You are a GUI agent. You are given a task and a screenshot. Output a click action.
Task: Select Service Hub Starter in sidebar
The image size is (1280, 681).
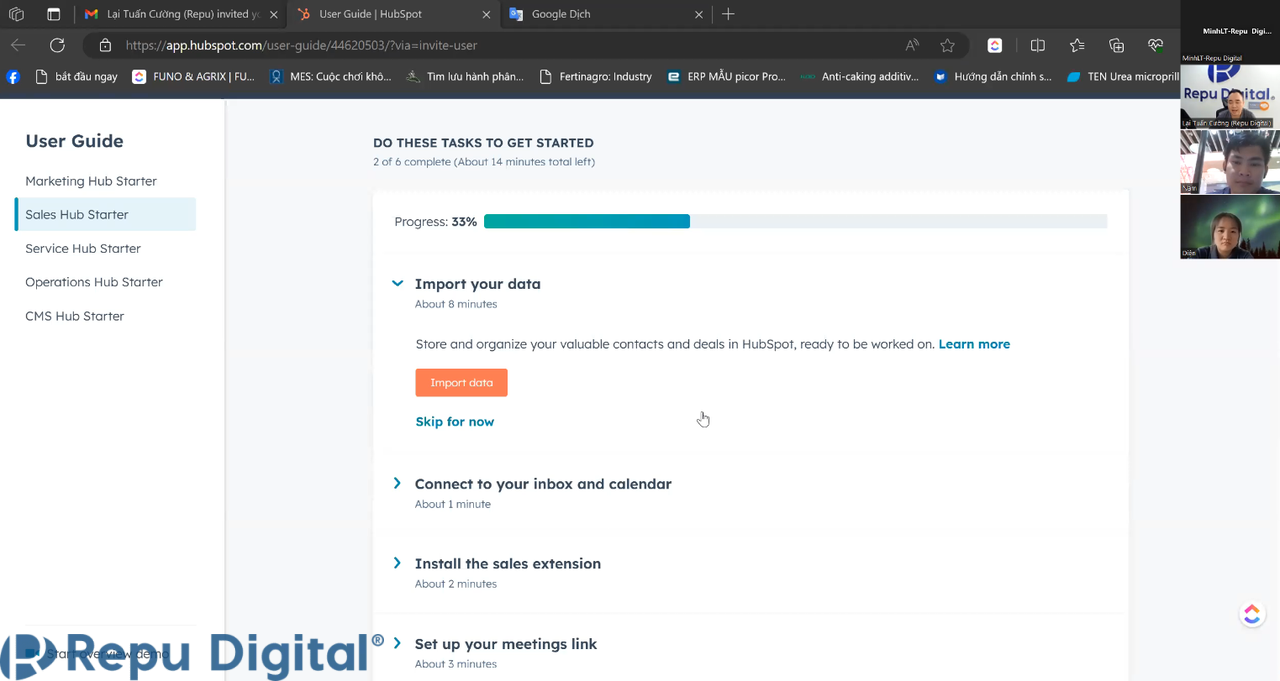[83, 248]
